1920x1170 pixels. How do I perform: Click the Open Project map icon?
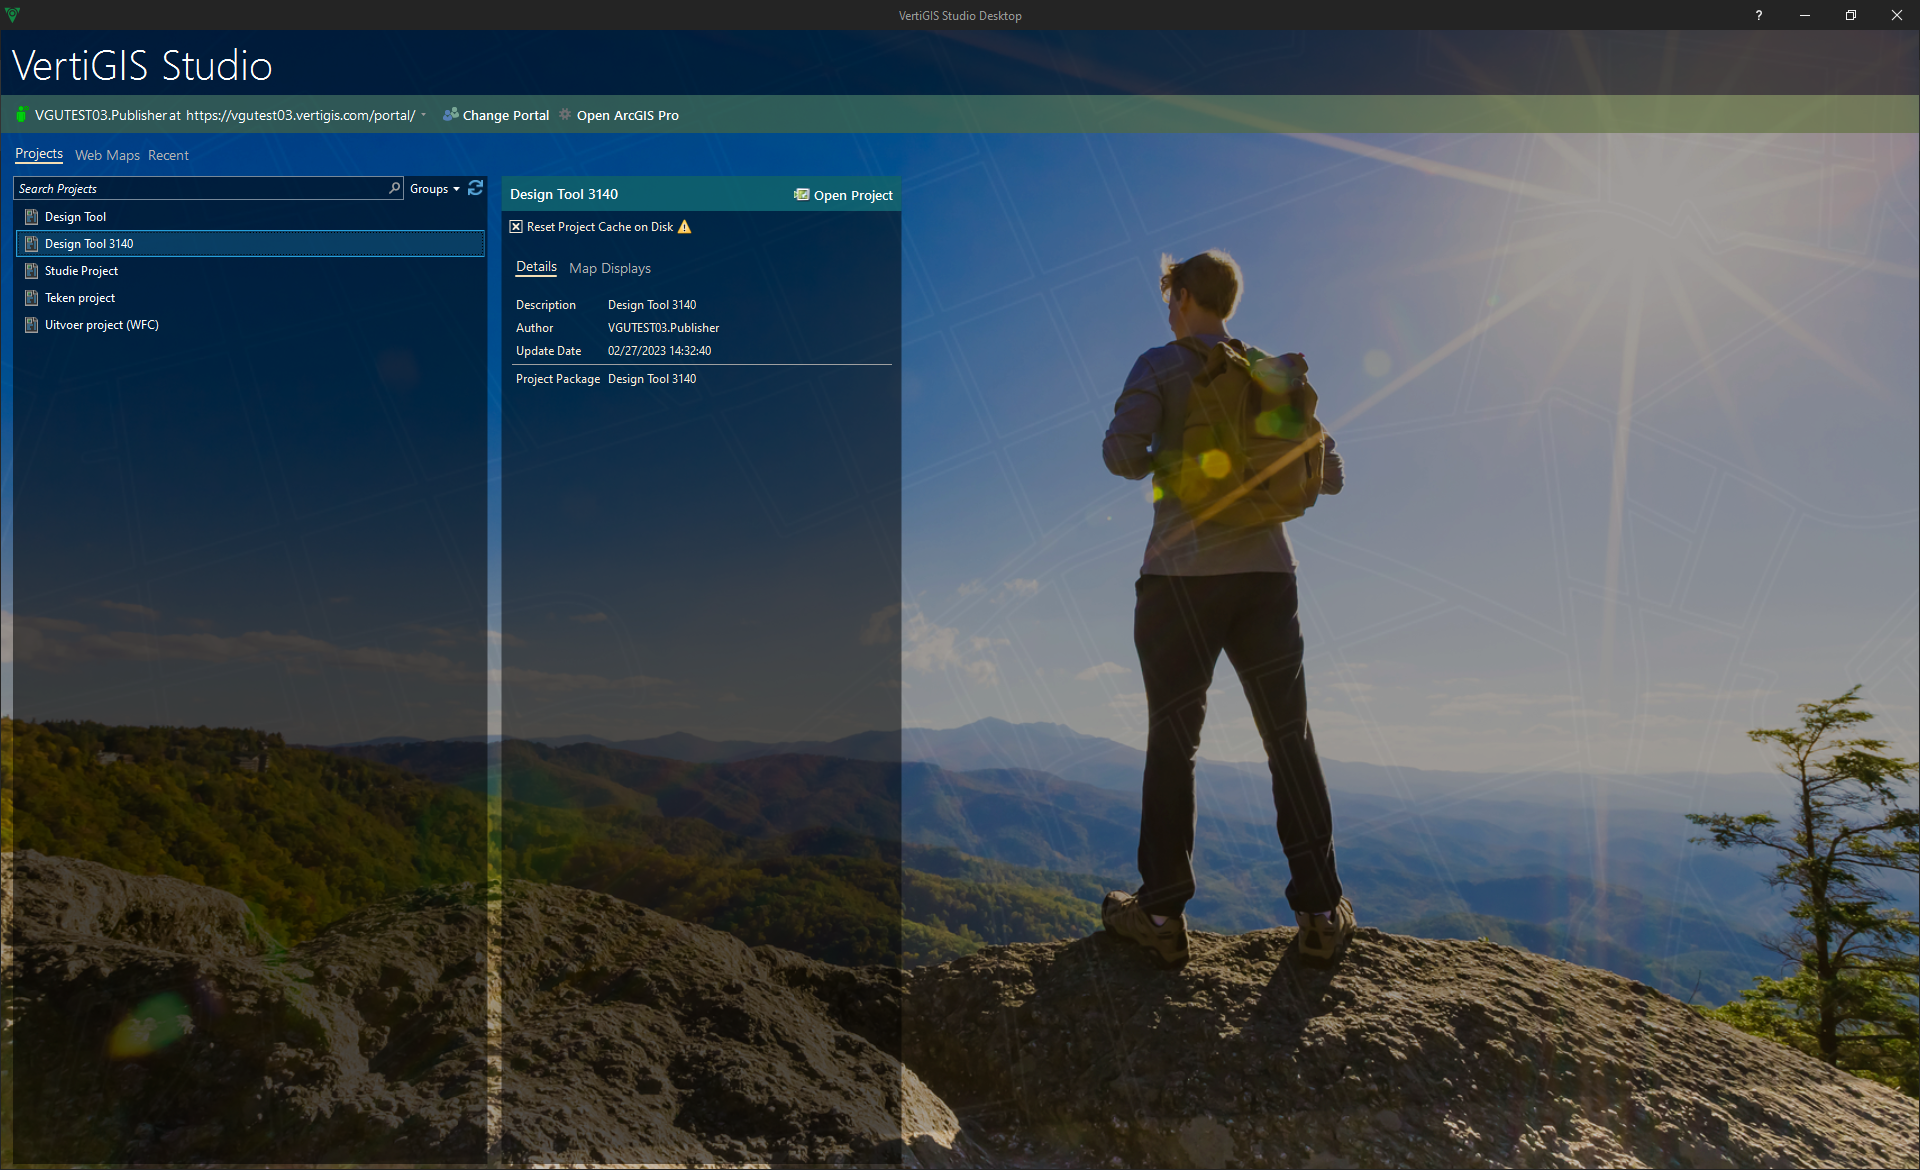(x=801, y=195)
